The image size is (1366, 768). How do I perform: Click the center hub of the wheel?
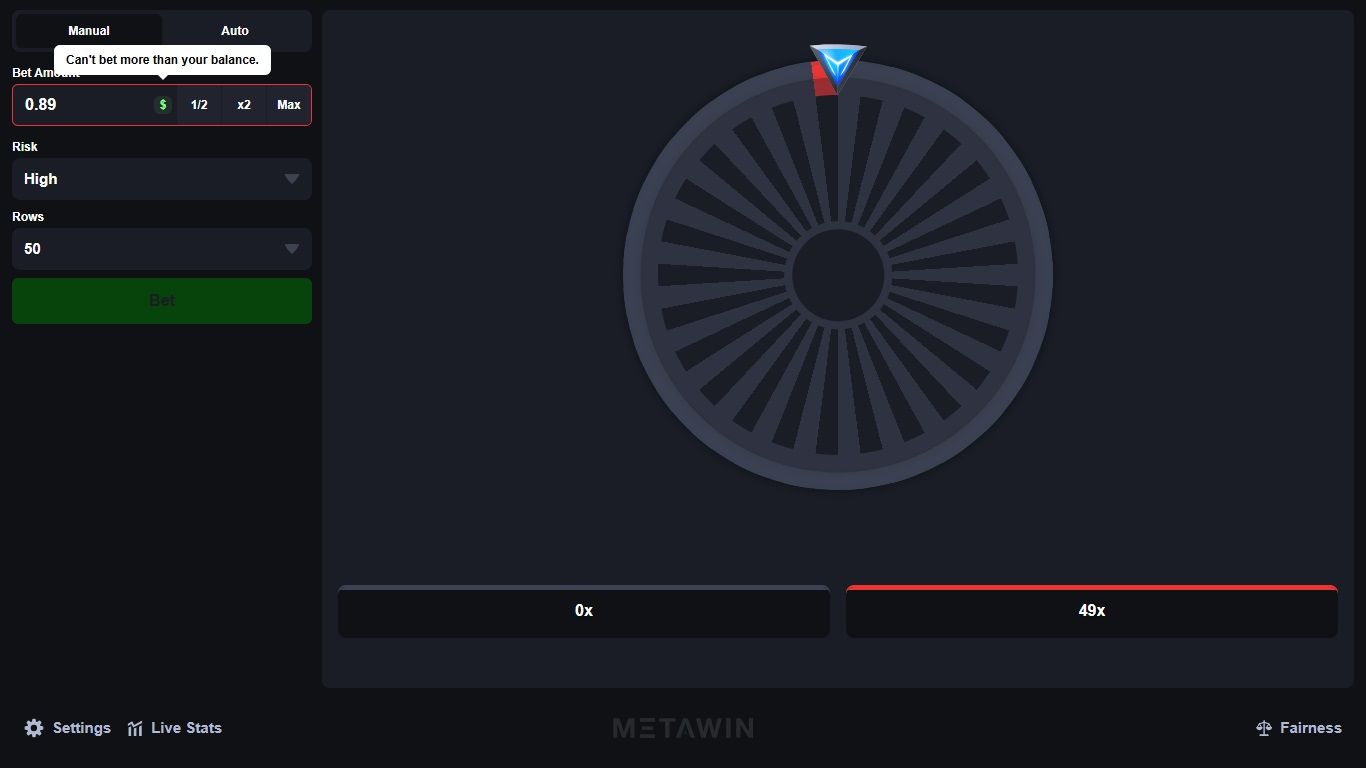(838, 275)
